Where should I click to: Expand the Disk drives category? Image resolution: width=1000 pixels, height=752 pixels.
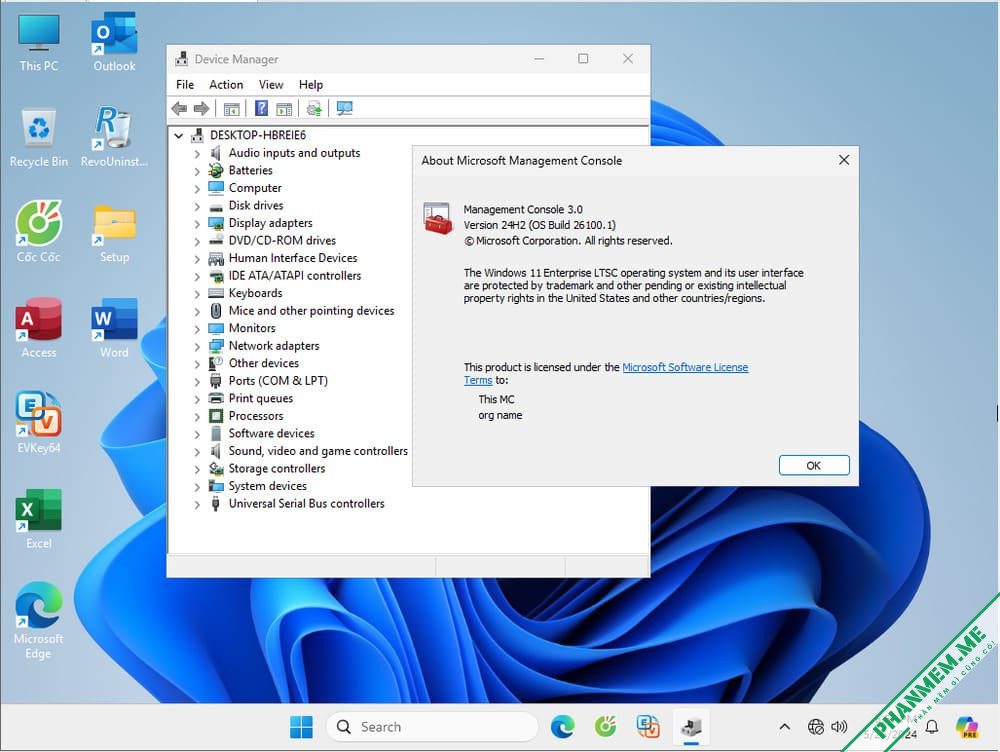(x=197, y=206)
